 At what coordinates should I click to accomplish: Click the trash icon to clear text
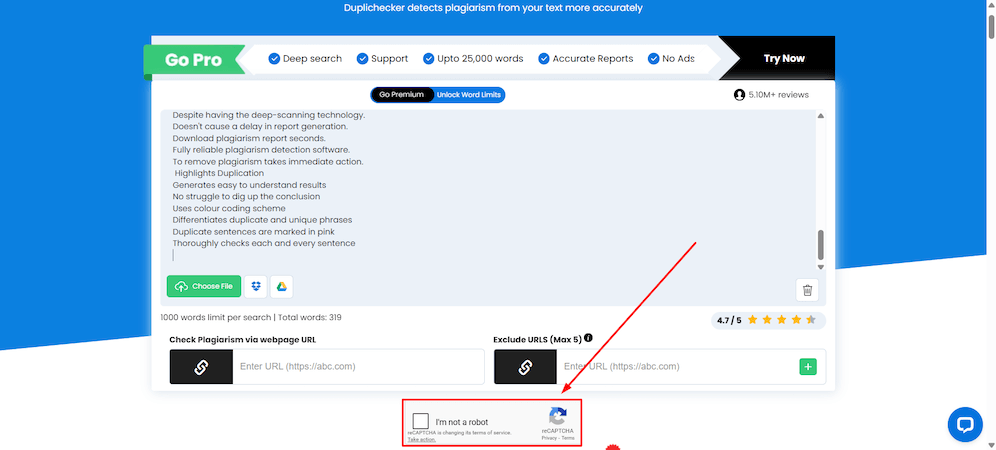click(x=807, y=290)
